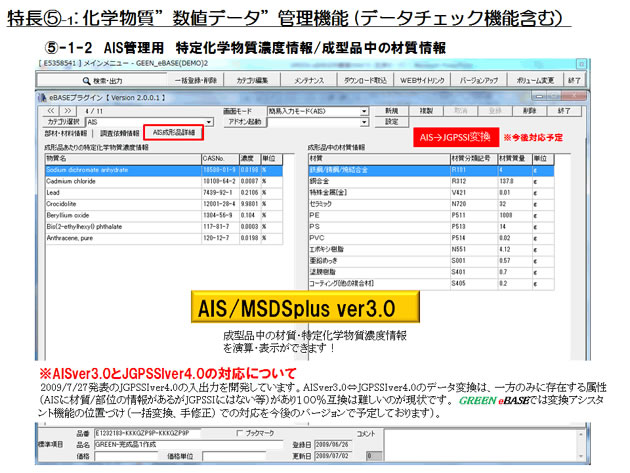Open WEBサイトリンク in main menu
This screenshot has width=630, height=473.
click(422, 80)
